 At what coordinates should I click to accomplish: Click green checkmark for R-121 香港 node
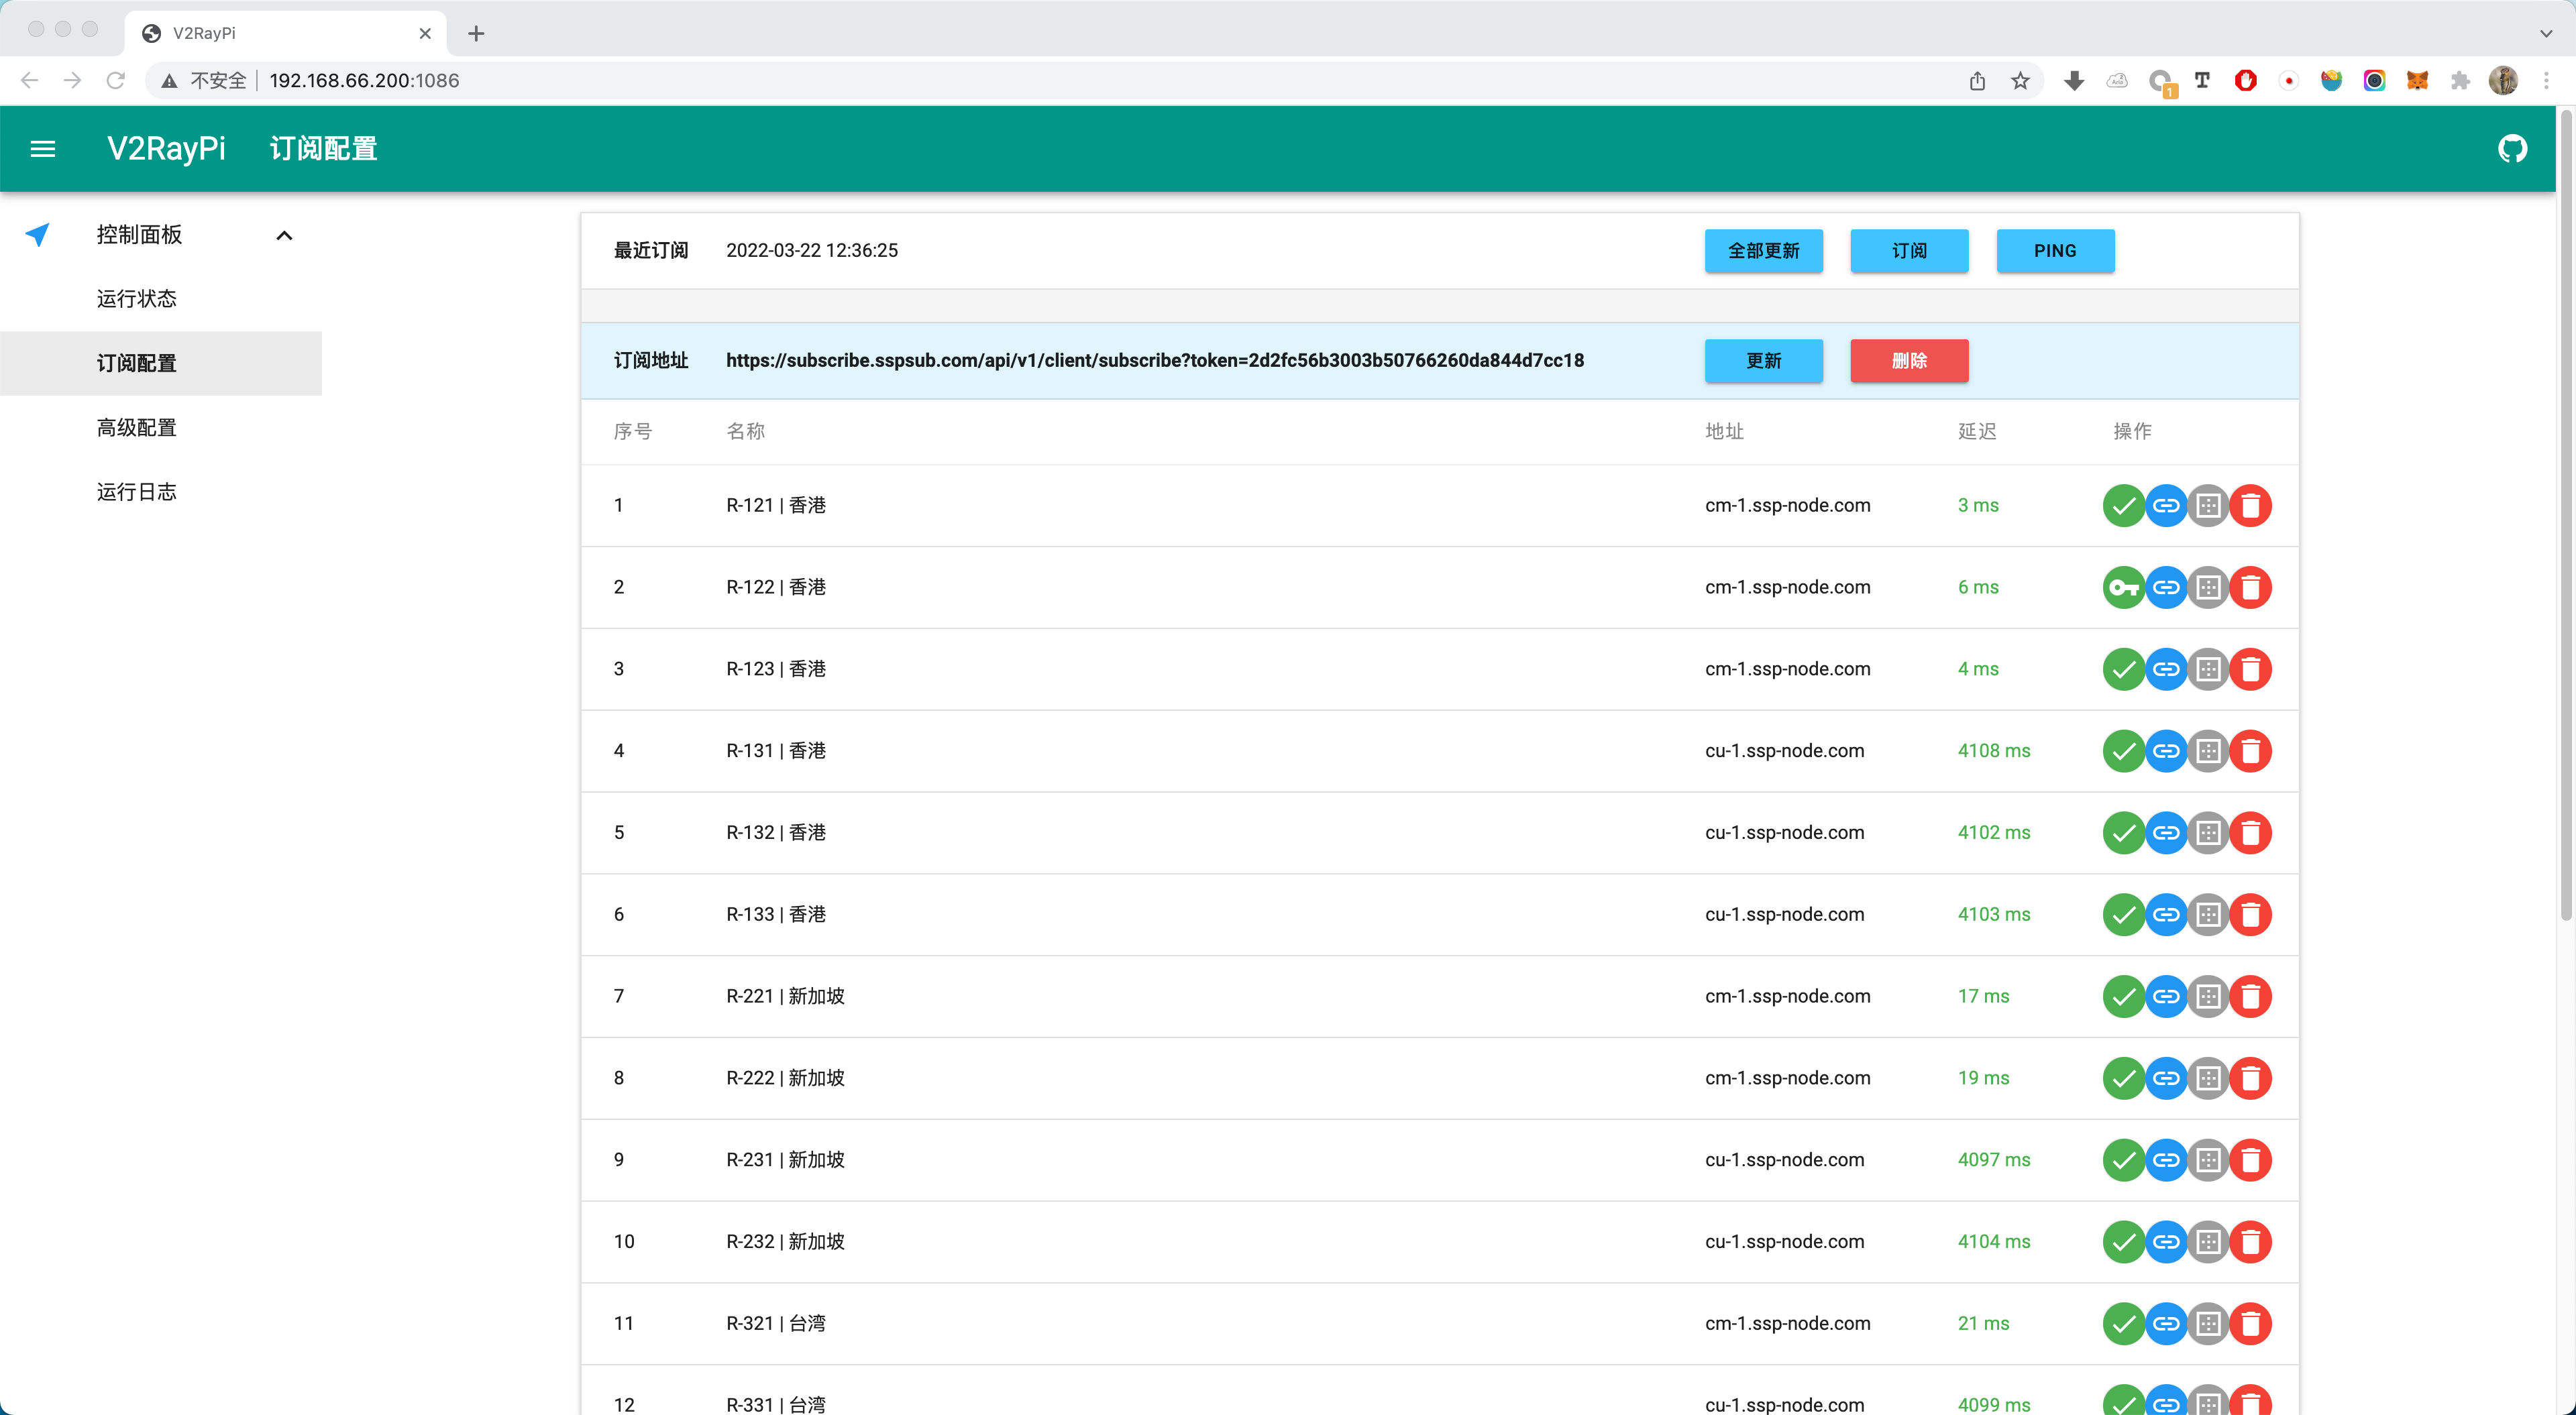(x=2123, y=505)
